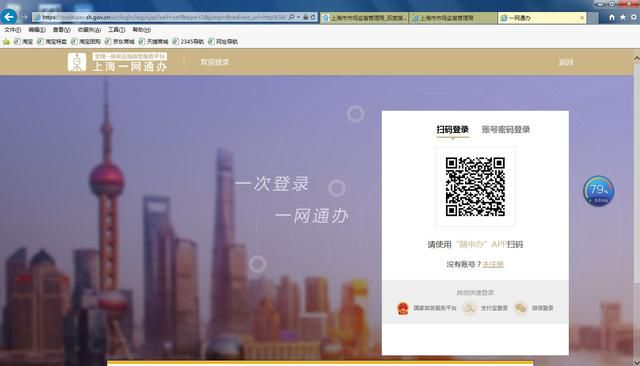Click the refresh icon in address bar
Viewport: 640px width, 366px height.
pos(313,17)
